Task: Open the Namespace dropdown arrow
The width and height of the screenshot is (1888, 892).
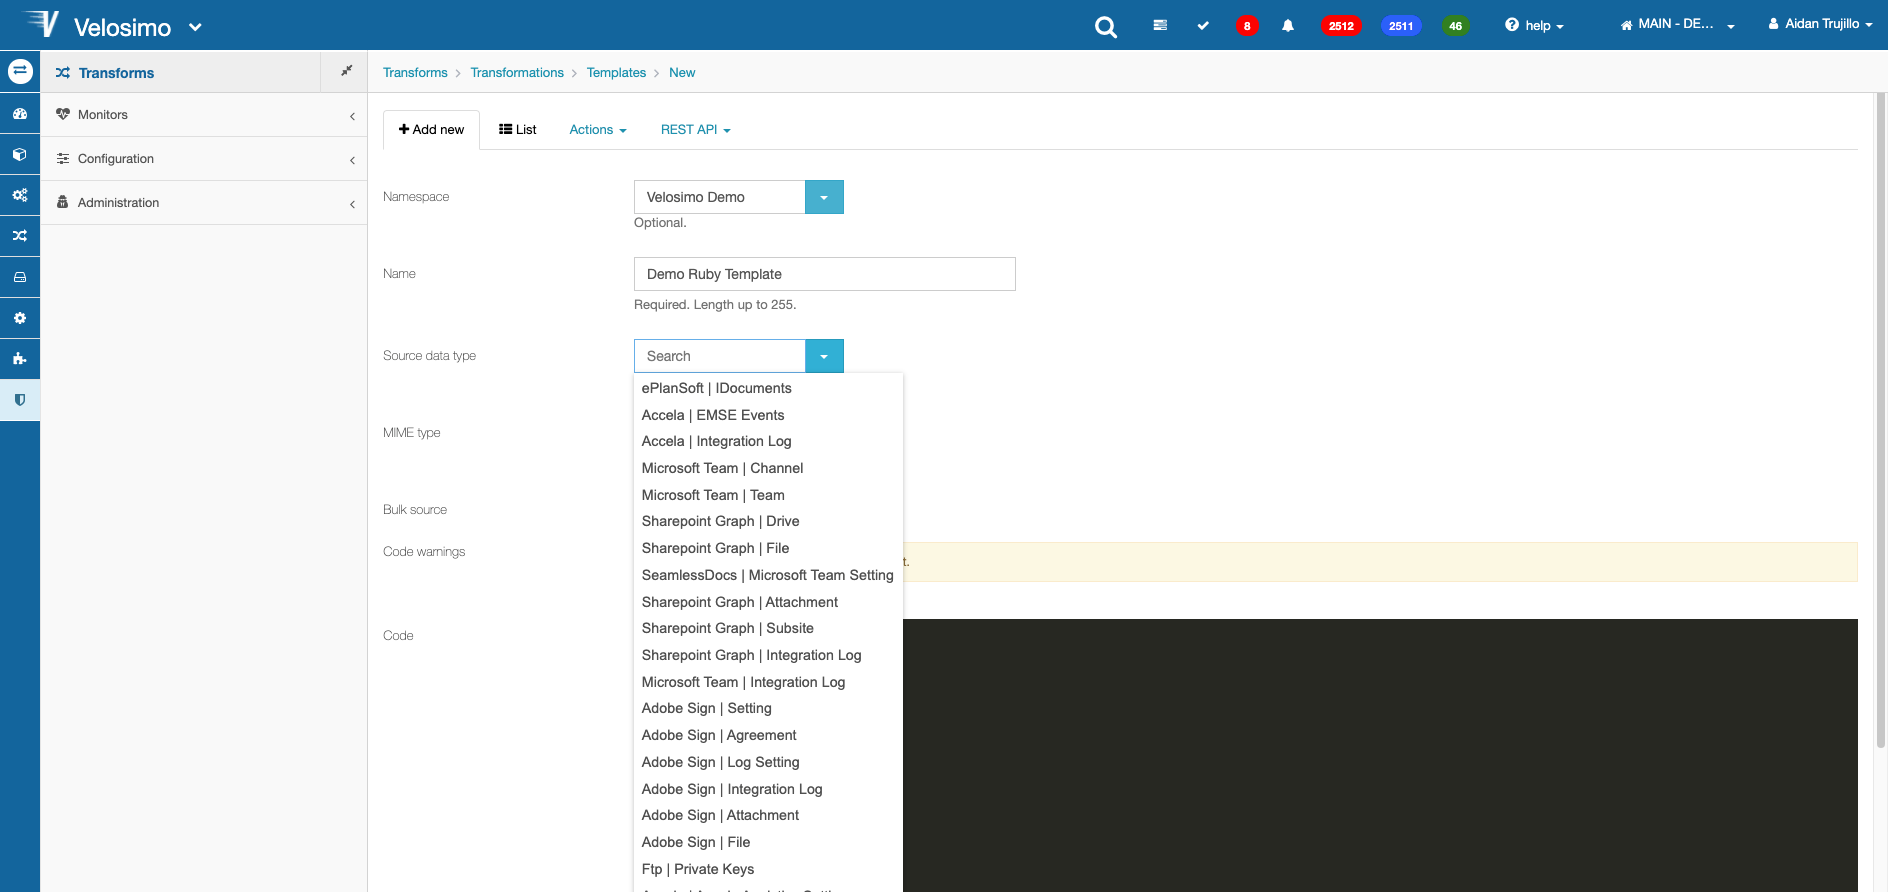Action: (x=824, y=197)
